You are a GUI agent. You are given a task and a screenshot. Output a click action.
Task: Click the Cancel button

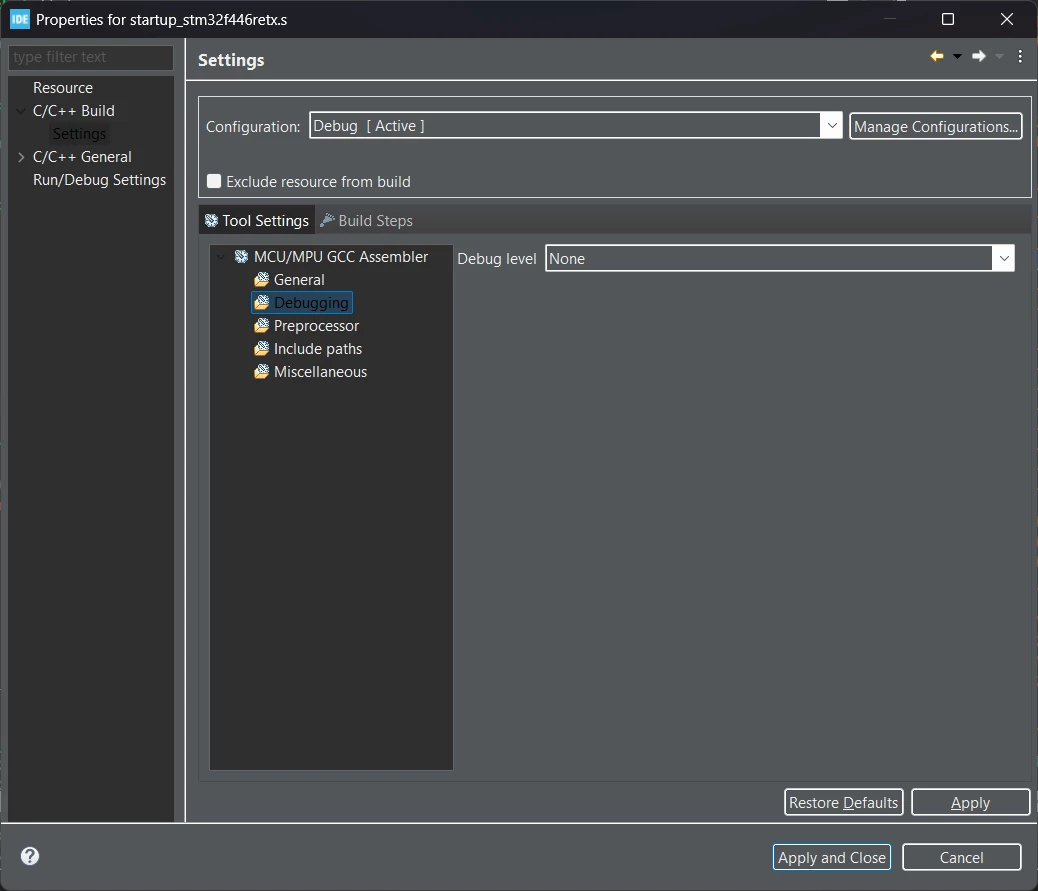click(961, 857)
